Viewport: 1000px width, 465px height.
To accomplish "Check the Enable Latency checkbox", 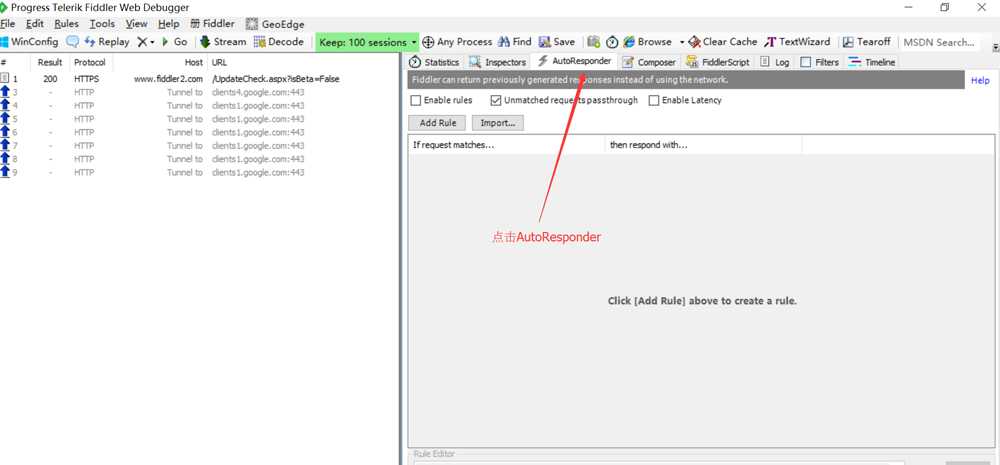I will click(x=654, y=100).
